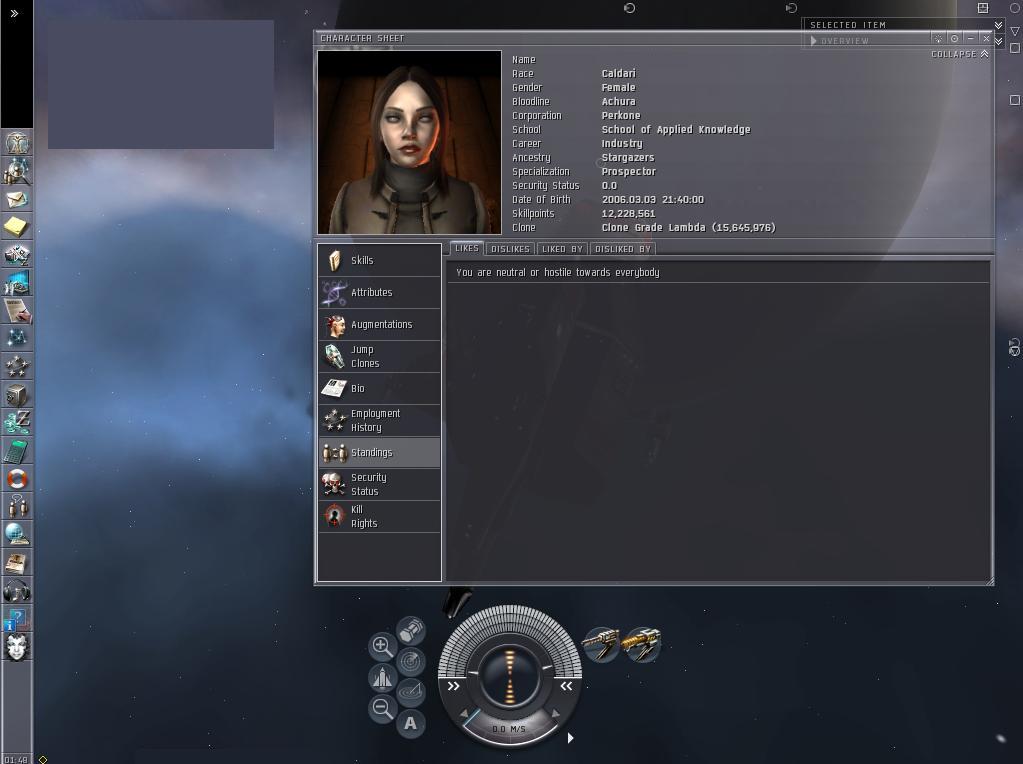This screenshot has width=1023, height=764.
Task: Click School of Applied Knowledge text
Action: [676, 129]
